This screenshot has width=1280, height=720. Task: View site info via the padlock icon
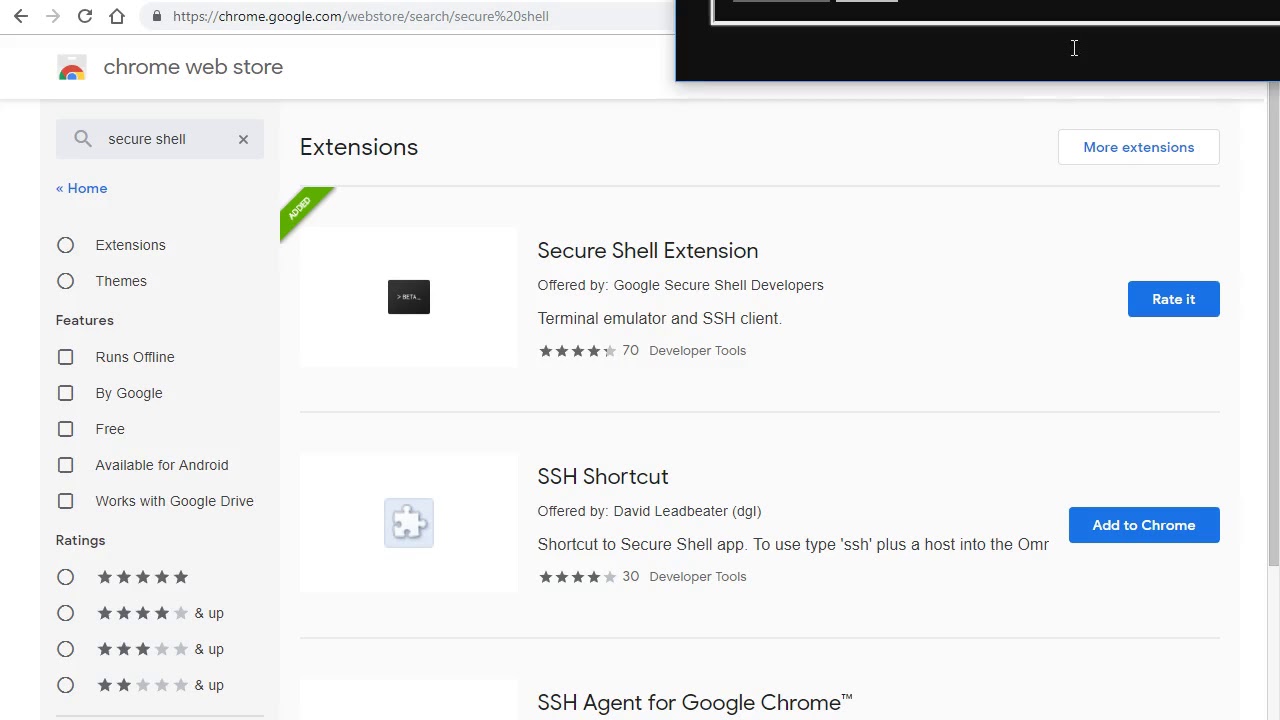[x=155, y=16]
